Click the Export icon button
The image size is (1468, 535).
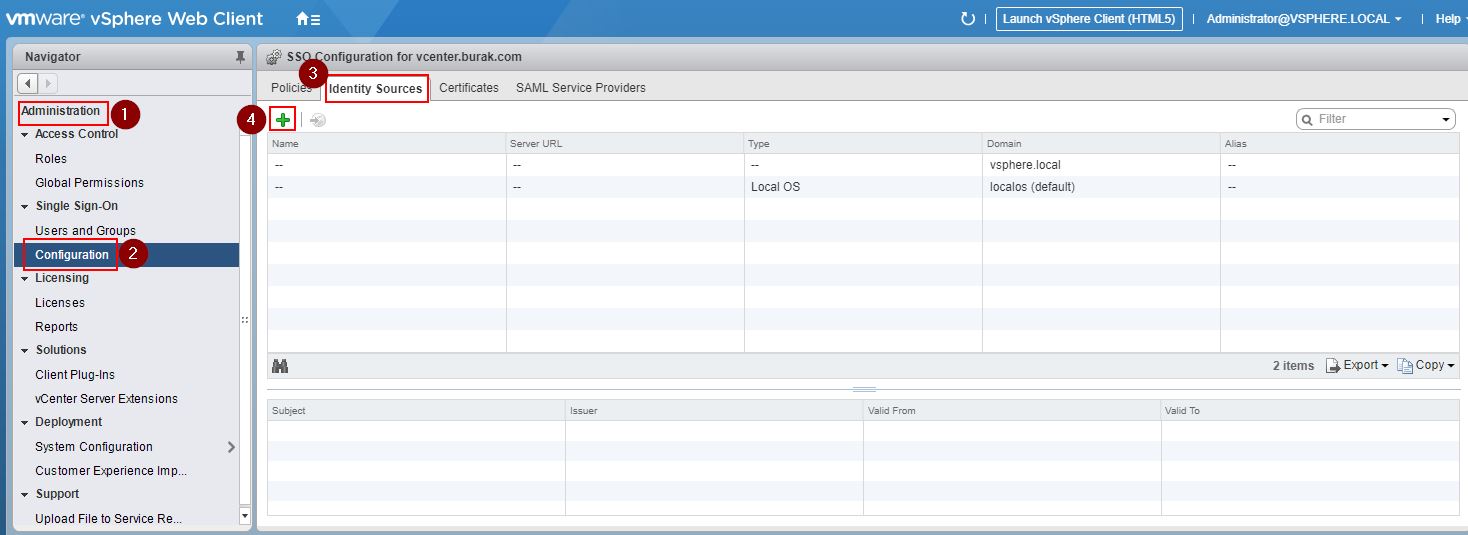[1357, 366]
